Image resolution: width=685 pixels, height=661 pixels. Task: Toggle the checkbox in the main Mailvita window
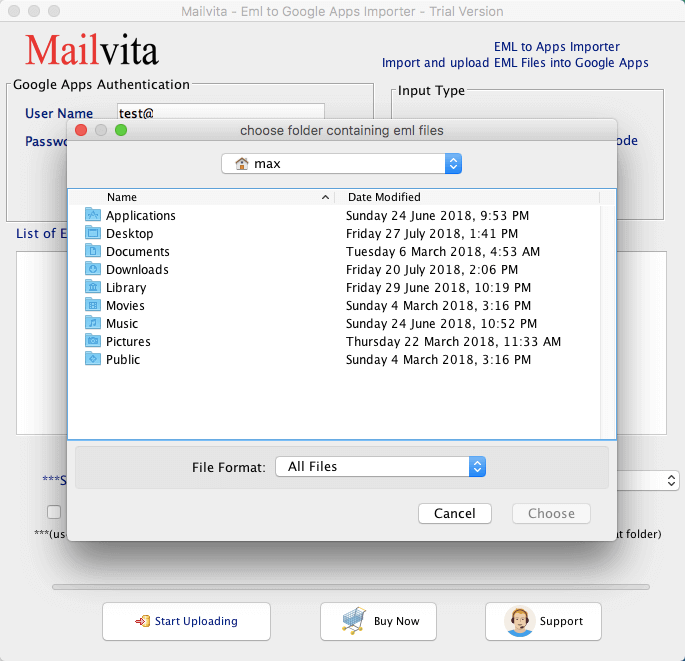pos(54,512)
